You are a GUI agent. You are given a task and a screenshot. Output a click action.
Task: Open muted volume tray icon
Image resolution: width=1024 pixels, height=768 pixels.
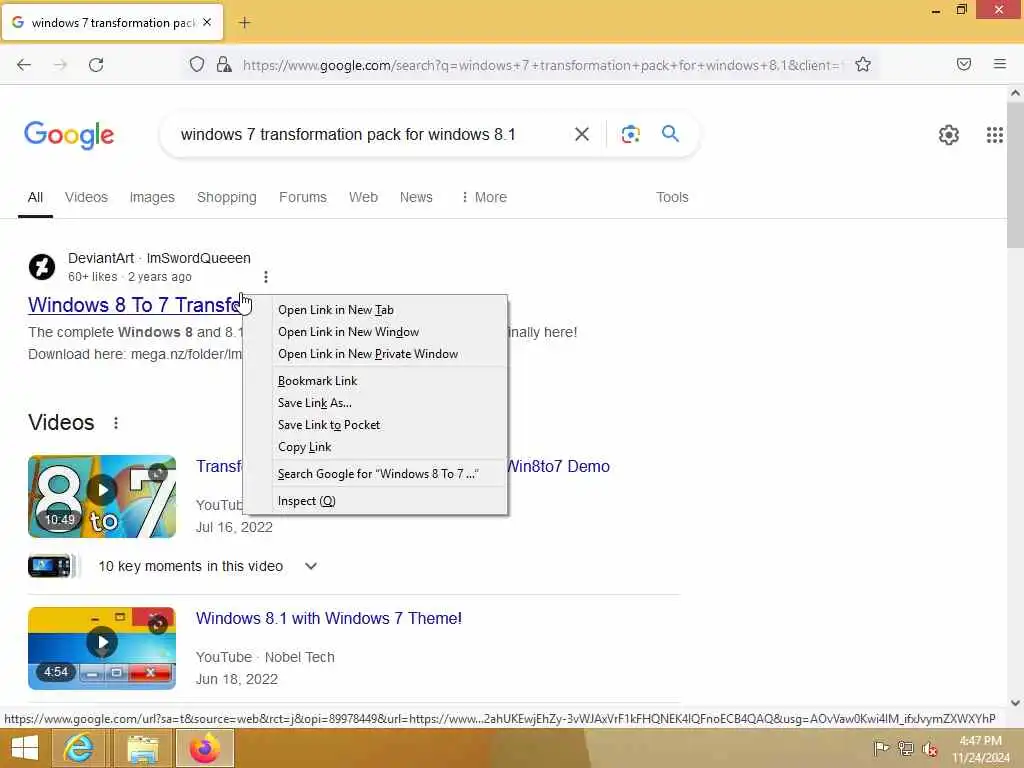[929, 749]
